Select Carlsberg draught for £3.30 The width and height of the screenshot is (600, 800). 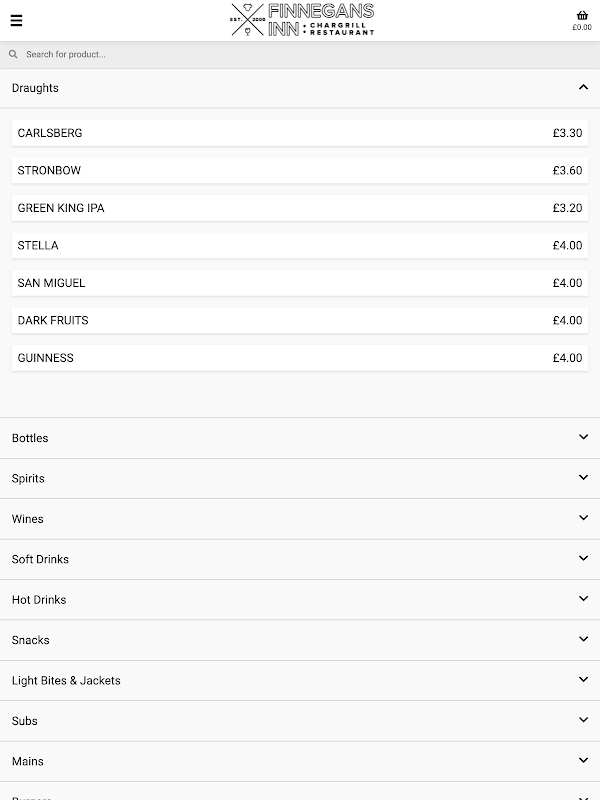click(300, 133)
